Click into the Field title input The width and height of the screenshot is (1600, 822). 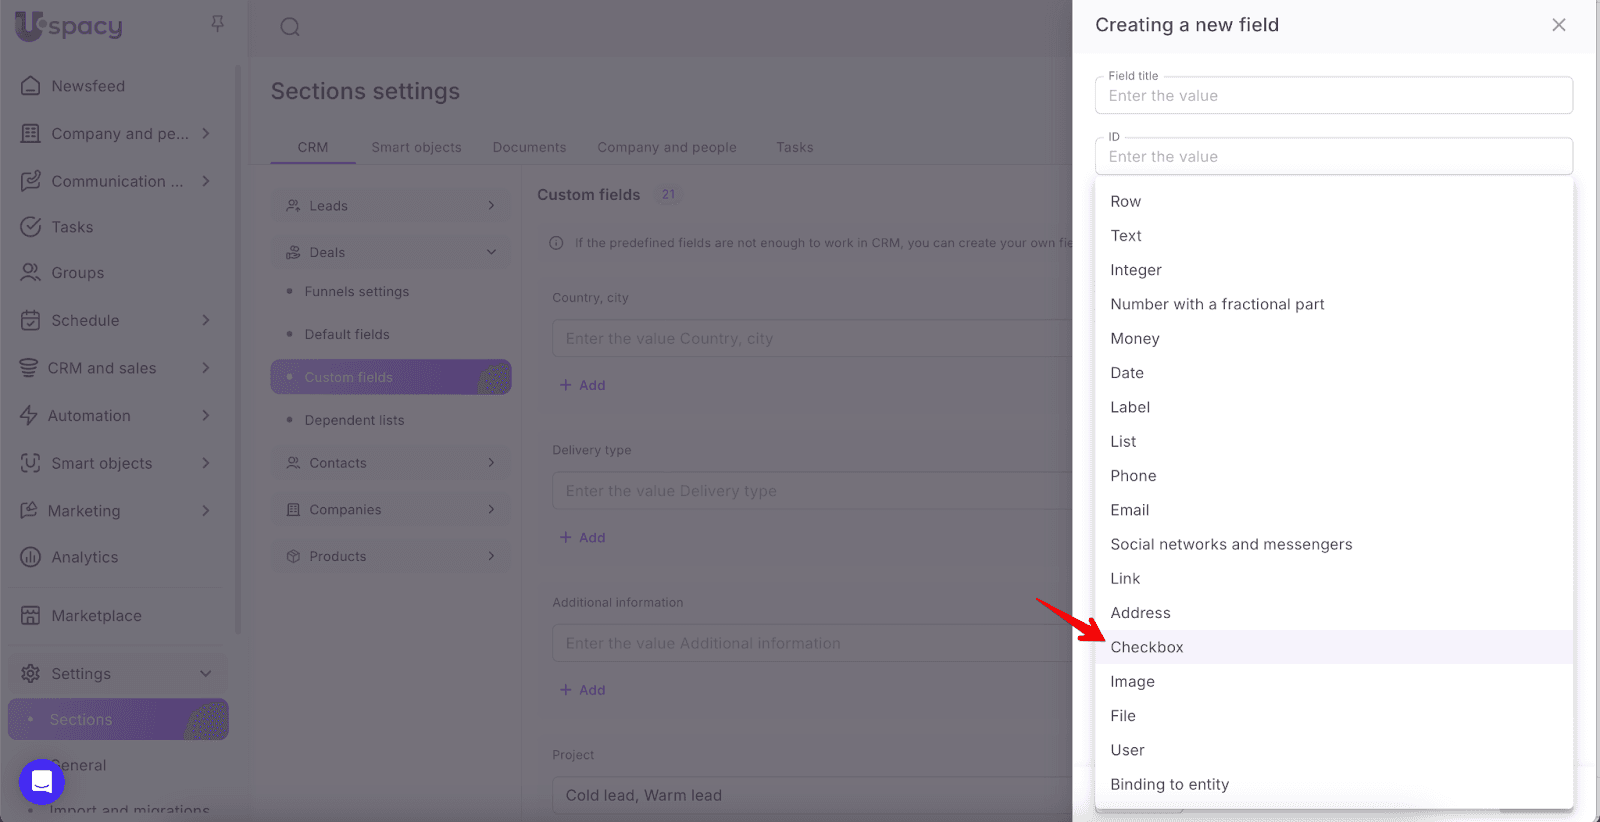1333,96
